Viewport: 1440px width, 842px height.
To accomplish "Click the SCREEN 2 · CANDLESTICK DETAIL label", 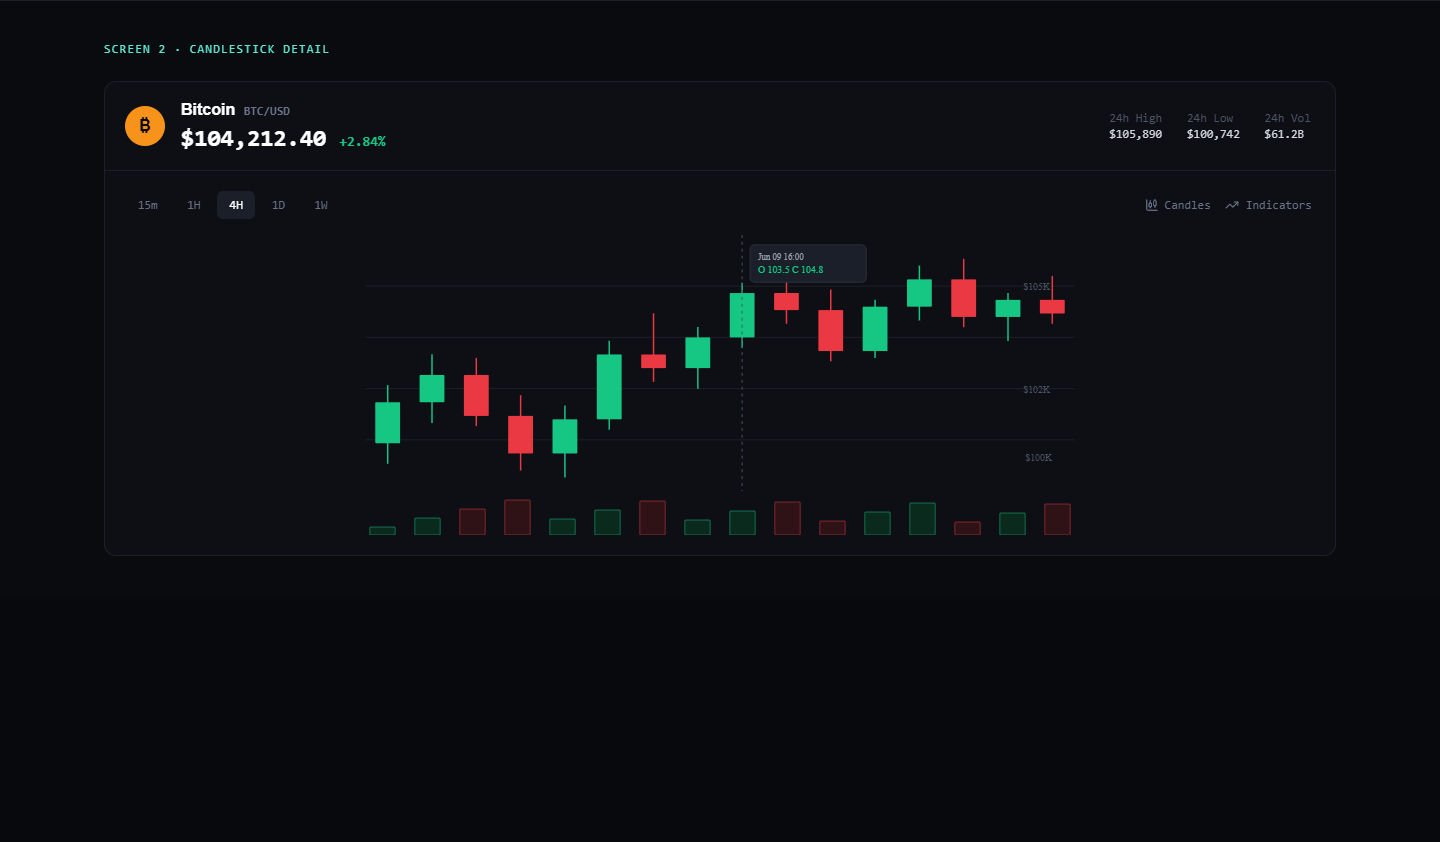I will pos(216,49).
